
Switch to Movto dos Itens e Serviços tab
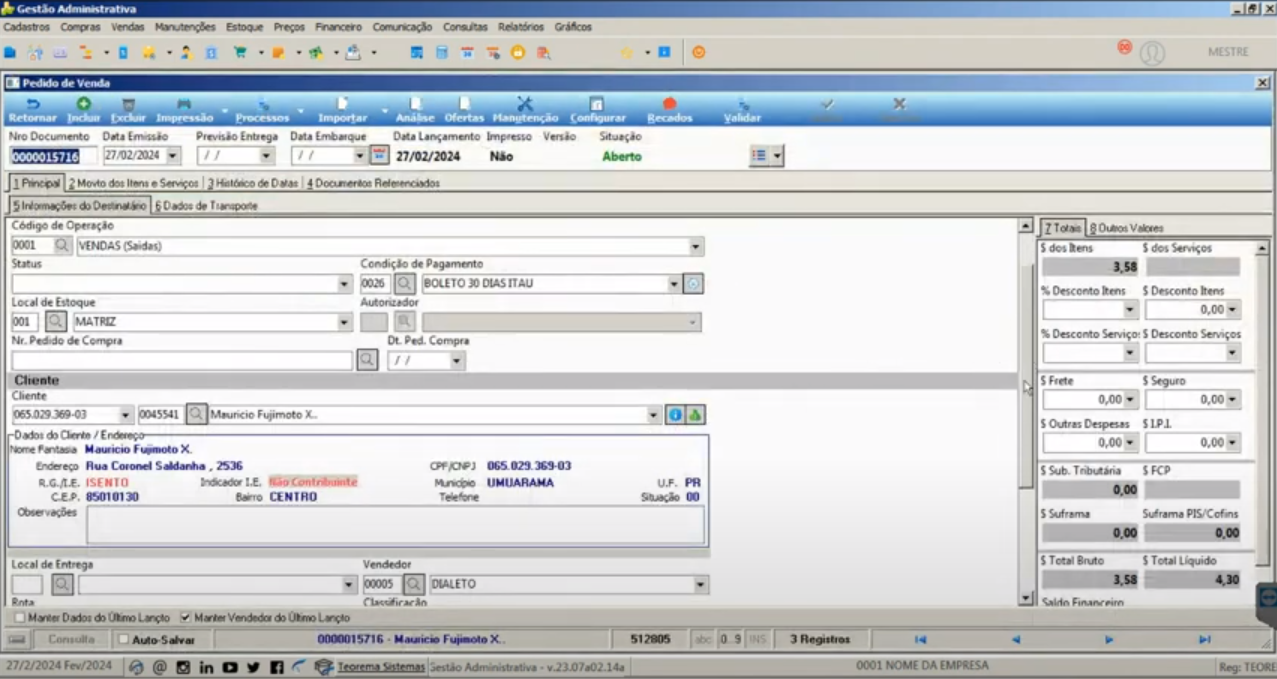134,183
